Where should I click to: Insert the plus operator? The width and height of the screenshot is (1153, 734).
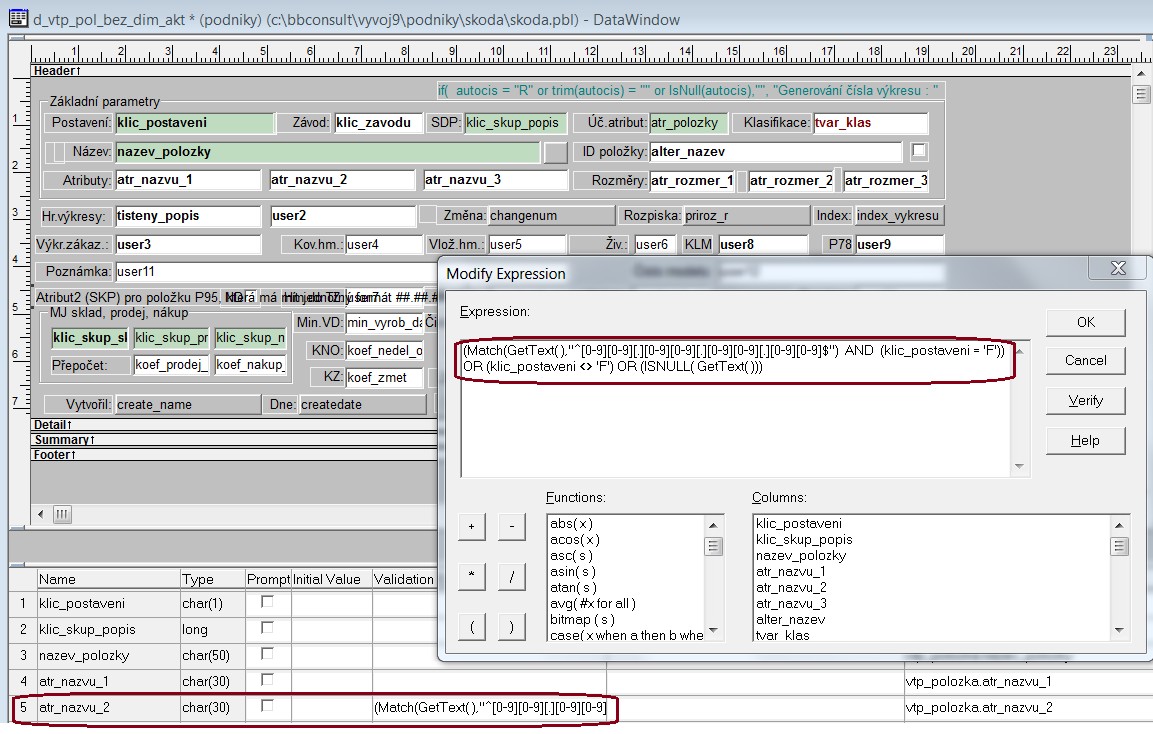tap(471, 527)
